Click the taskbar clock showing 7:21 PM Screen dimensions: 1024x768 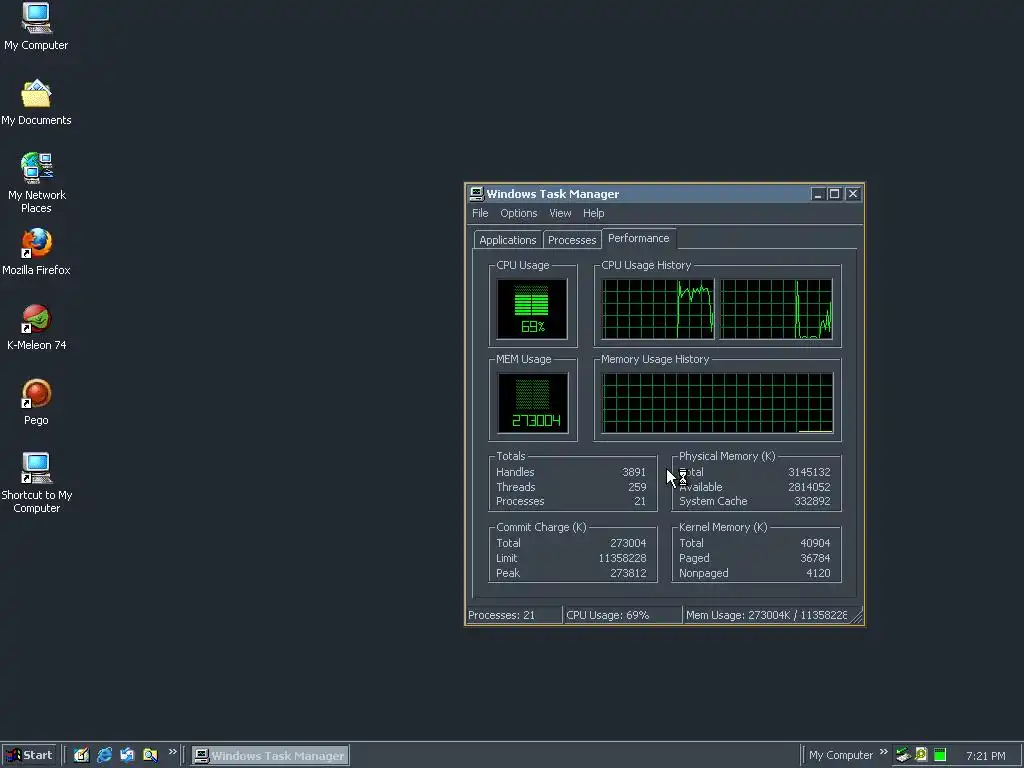[985, 756]
